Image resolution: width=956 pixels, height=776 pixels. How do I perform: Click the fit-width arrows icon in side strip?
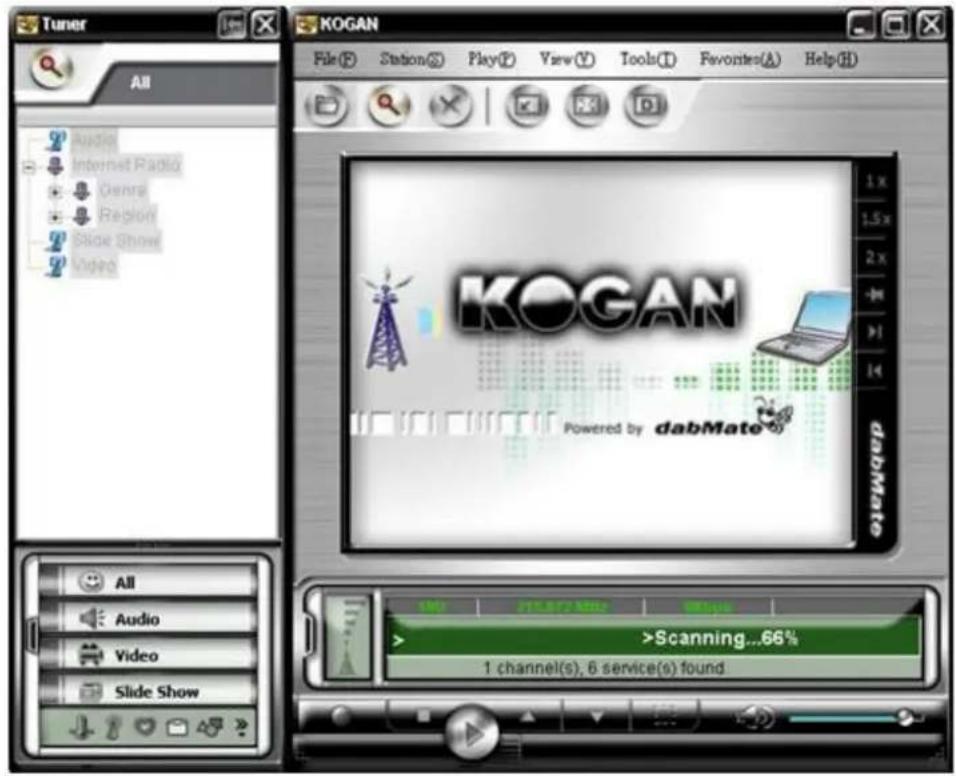tap(874, 295)
